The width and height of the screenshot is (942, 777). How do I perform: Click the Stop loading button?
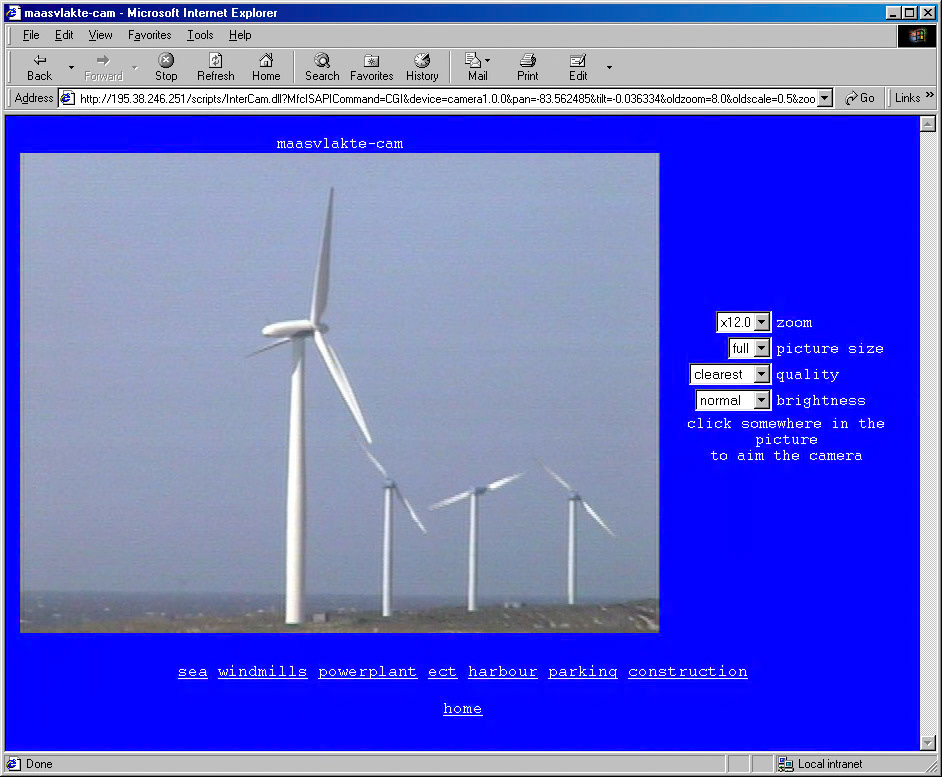point(166,67)
